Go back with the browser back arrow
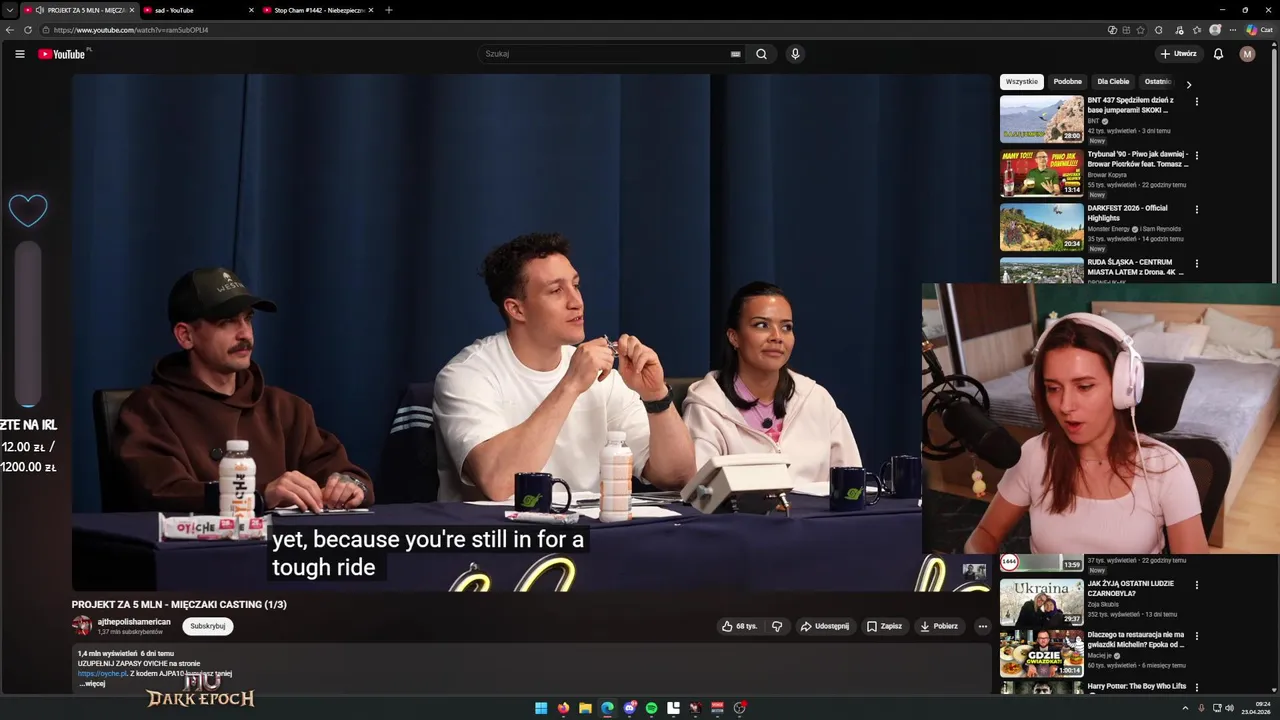This screenshot has width=1280, height=720. [x=9, y=30]
